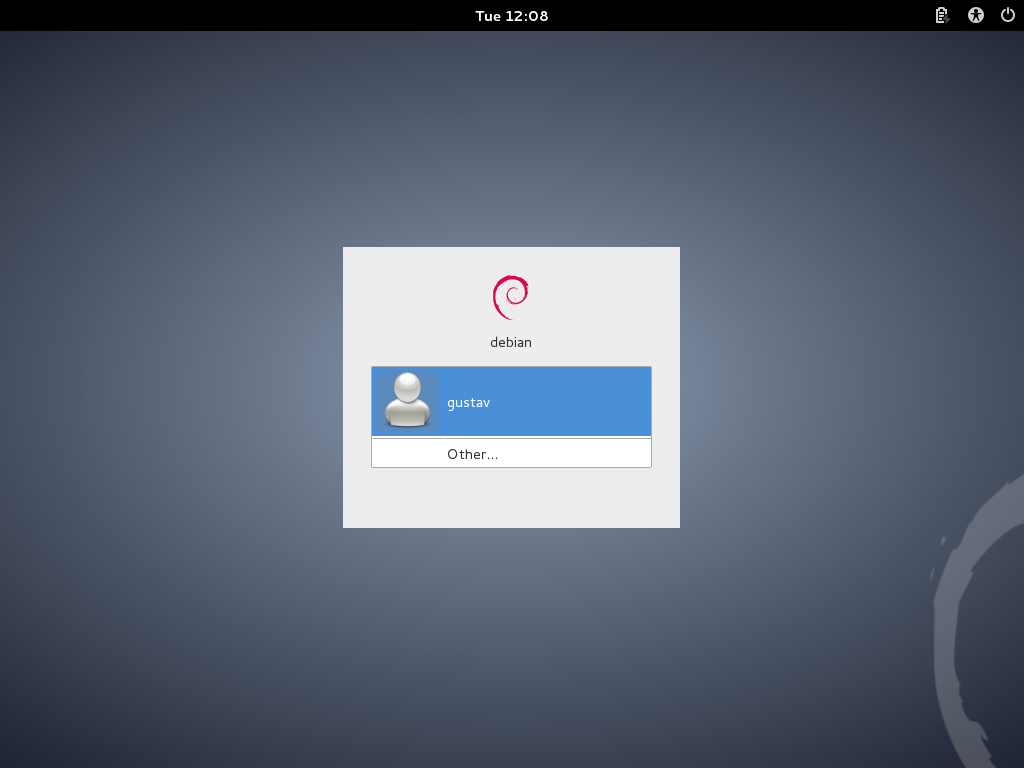This screenshot has height=768, width=1024.
Task: Click gustav's user avatar picture
Action: (x=407, y=401)
